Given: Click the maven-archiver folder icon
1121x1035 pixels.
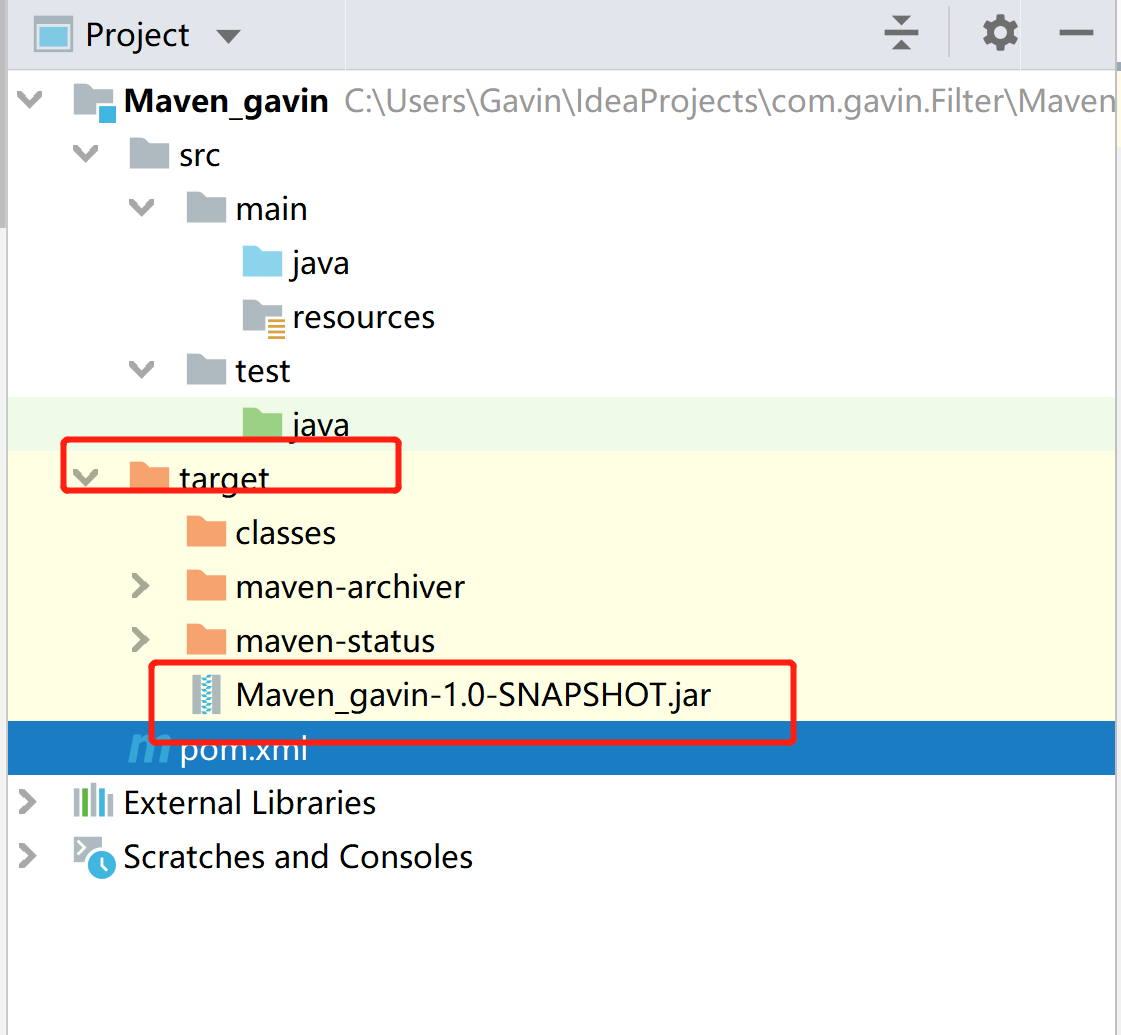Looking at the screenshot, I should point(206,585).
